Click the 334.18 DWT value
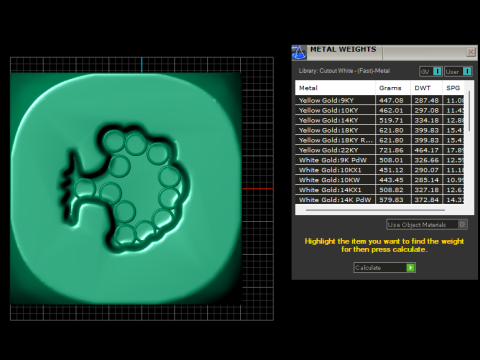This screenshot has height=360, width=480. [427, 120]
